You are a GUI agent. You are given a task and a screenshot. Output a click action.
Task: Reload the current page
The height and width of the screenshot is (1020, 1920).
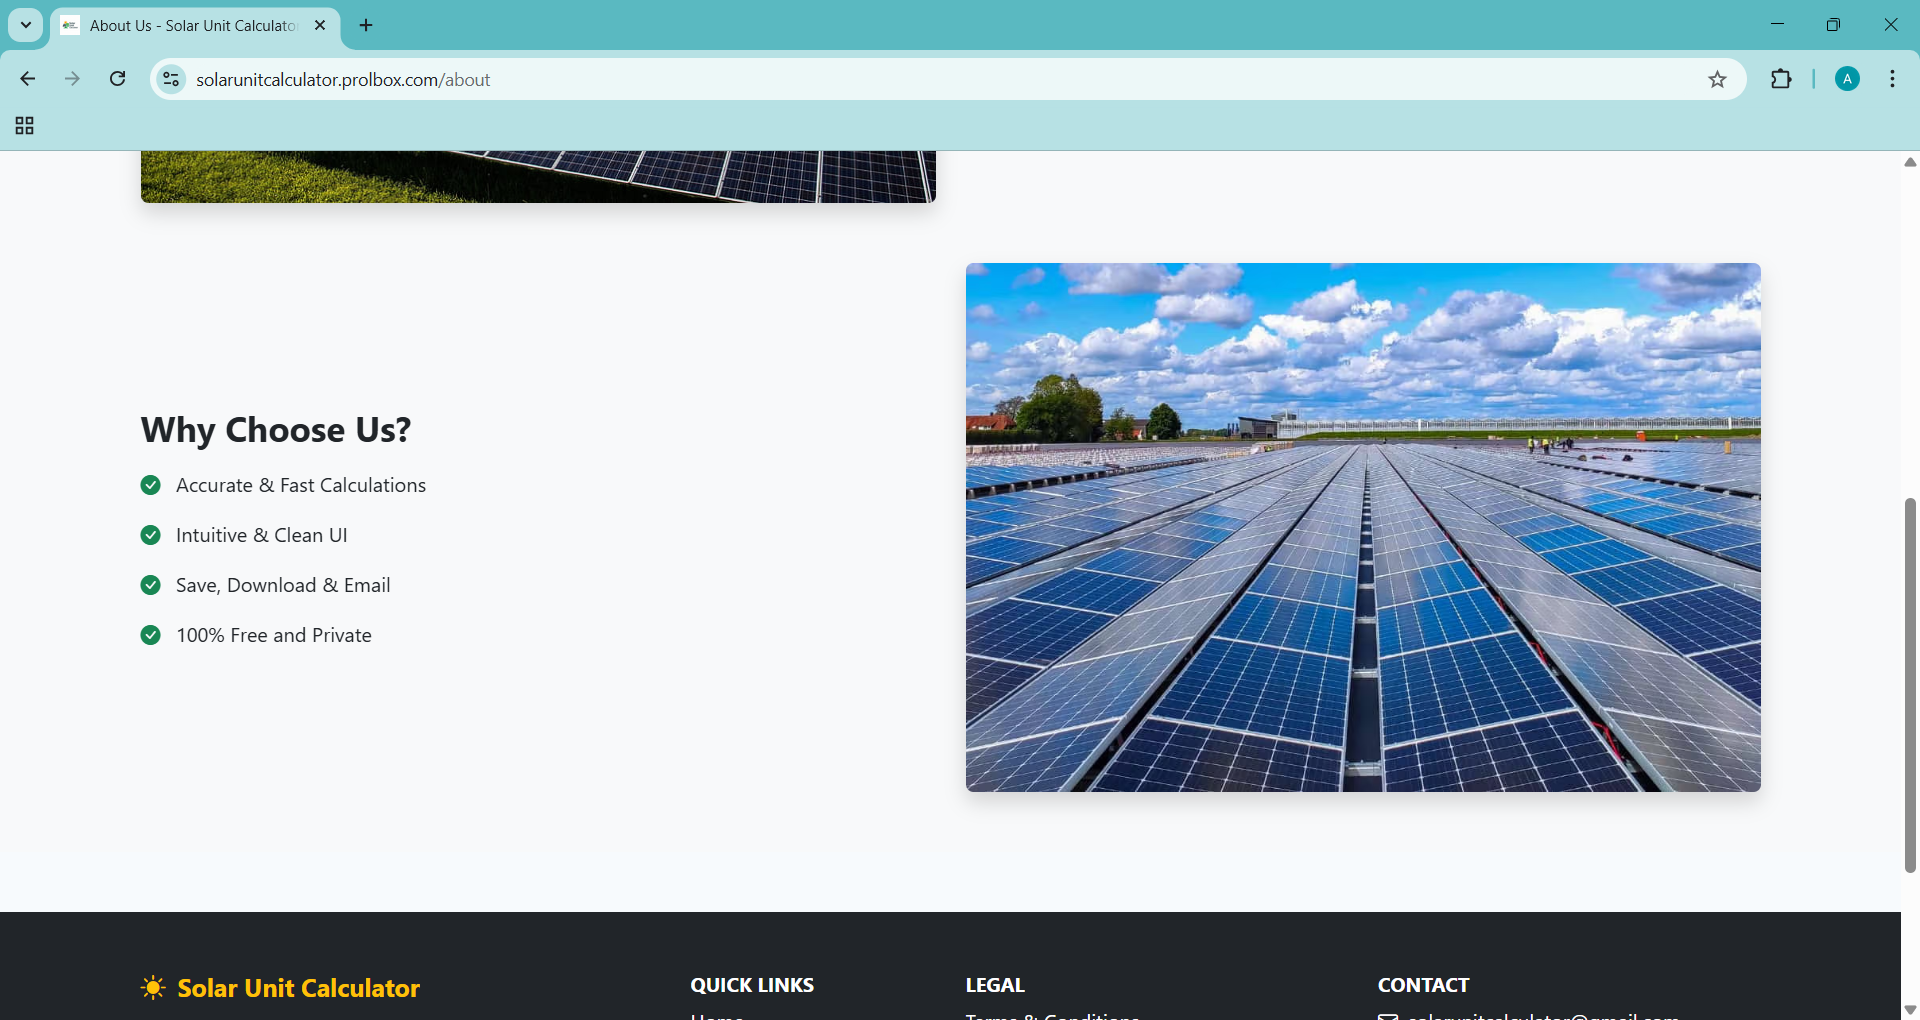117,79
